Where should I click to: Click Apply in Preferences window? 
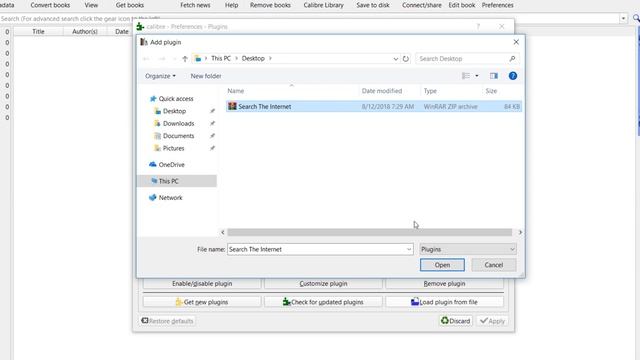click(492, 321)
